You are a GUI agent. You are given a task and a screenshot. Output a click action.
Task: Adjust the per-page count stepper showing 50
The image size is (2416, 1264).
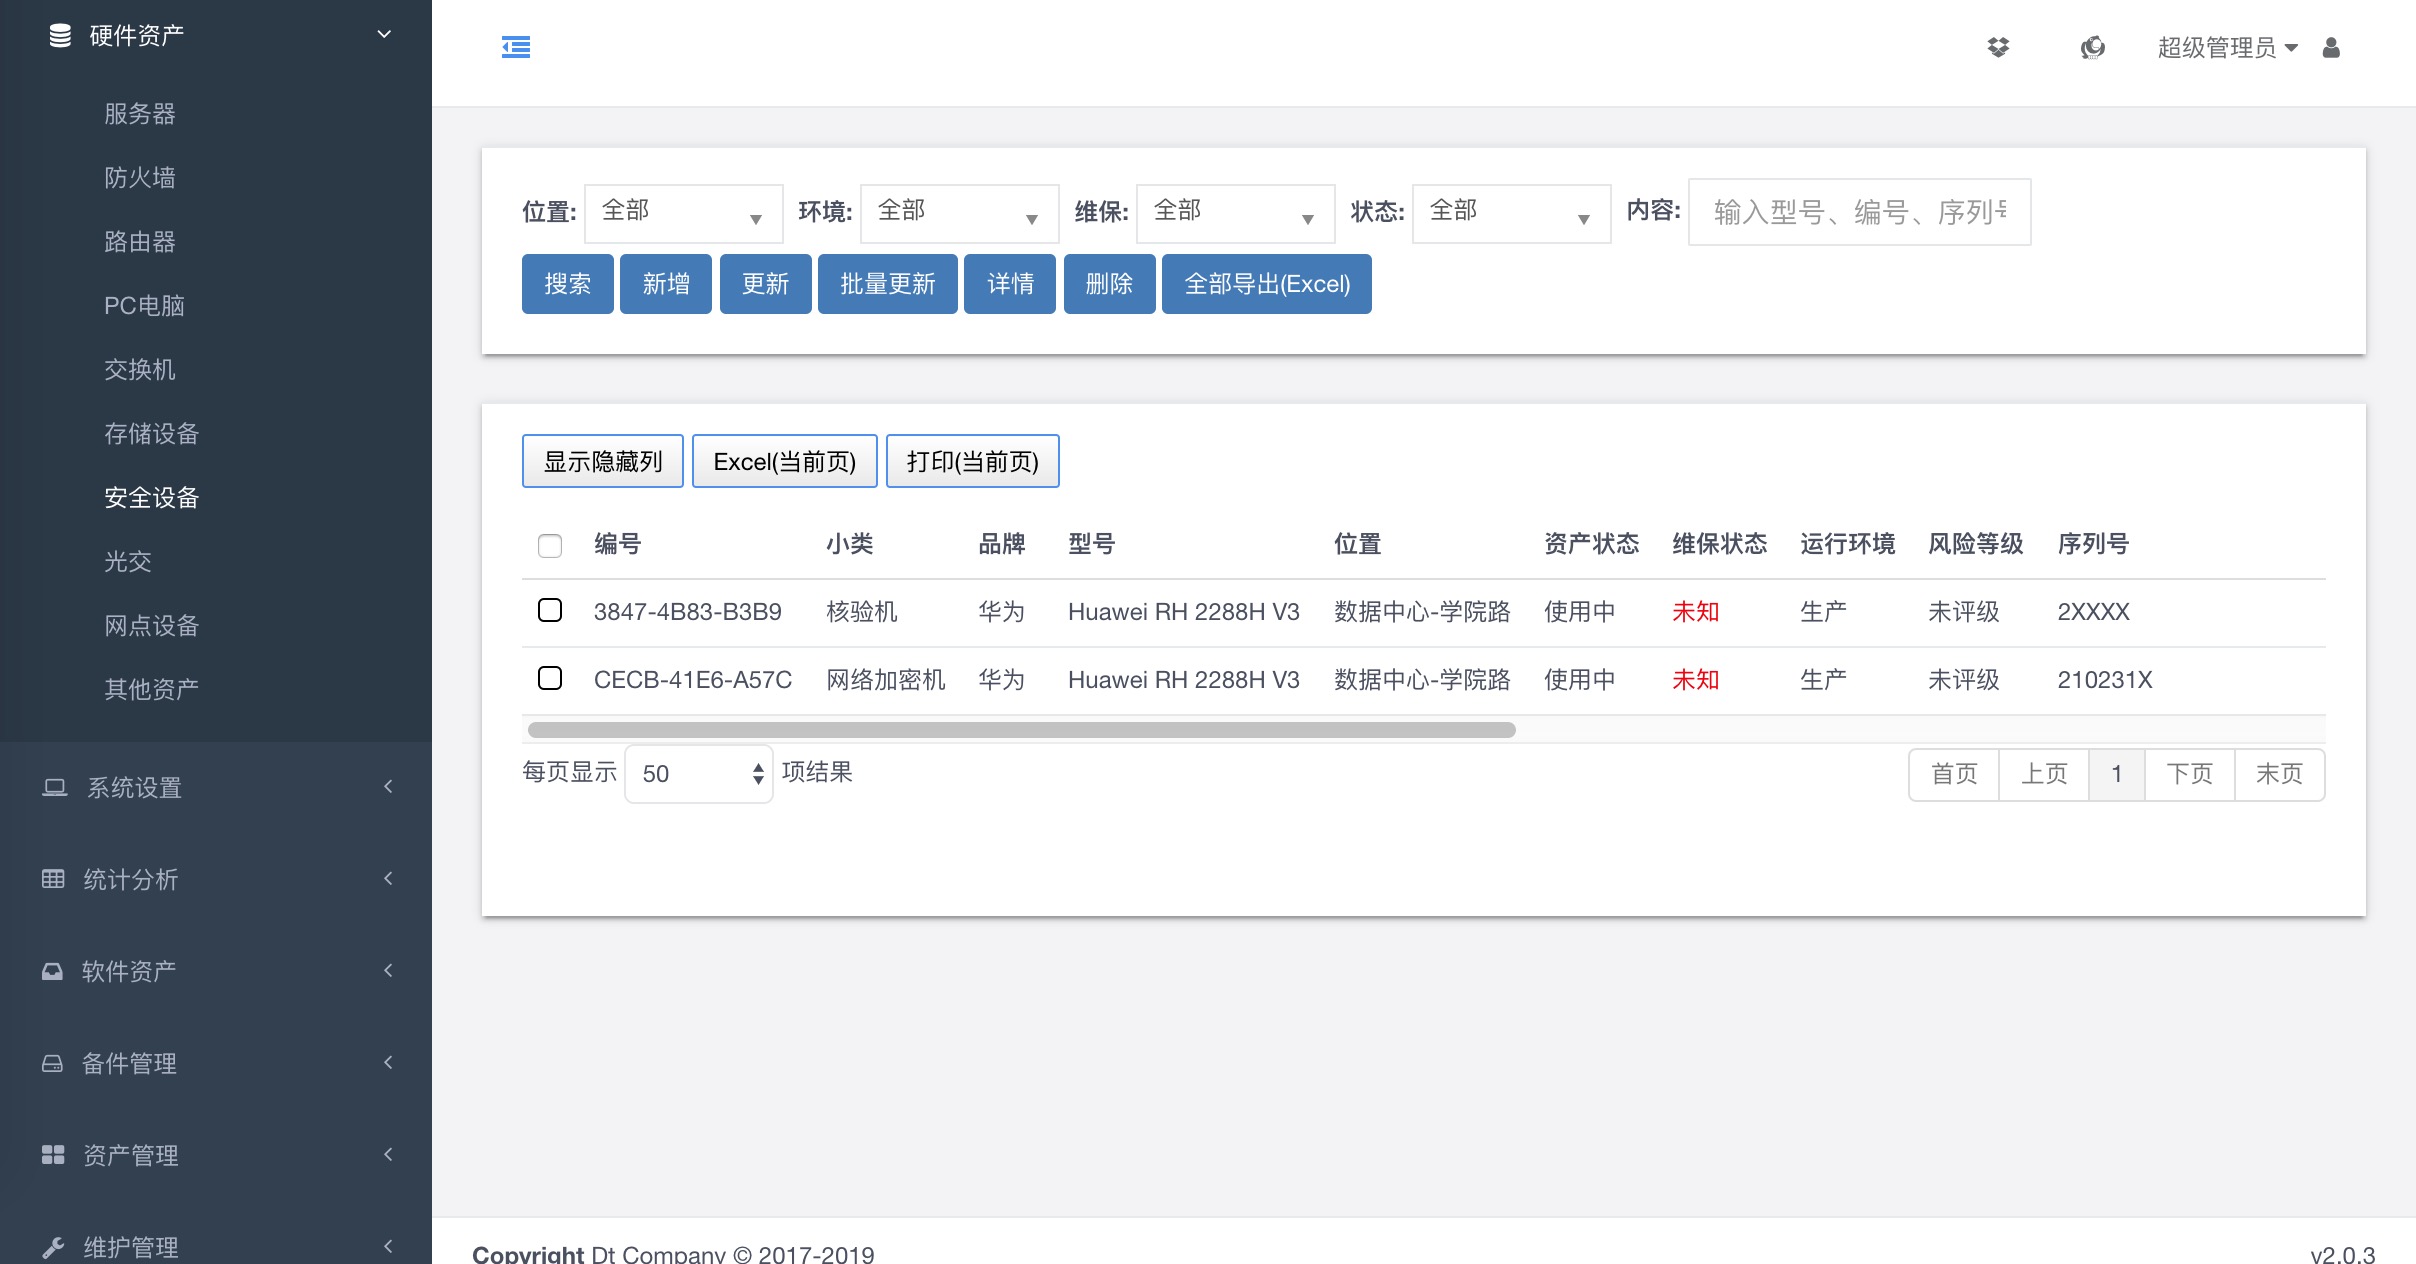point(756,773)
